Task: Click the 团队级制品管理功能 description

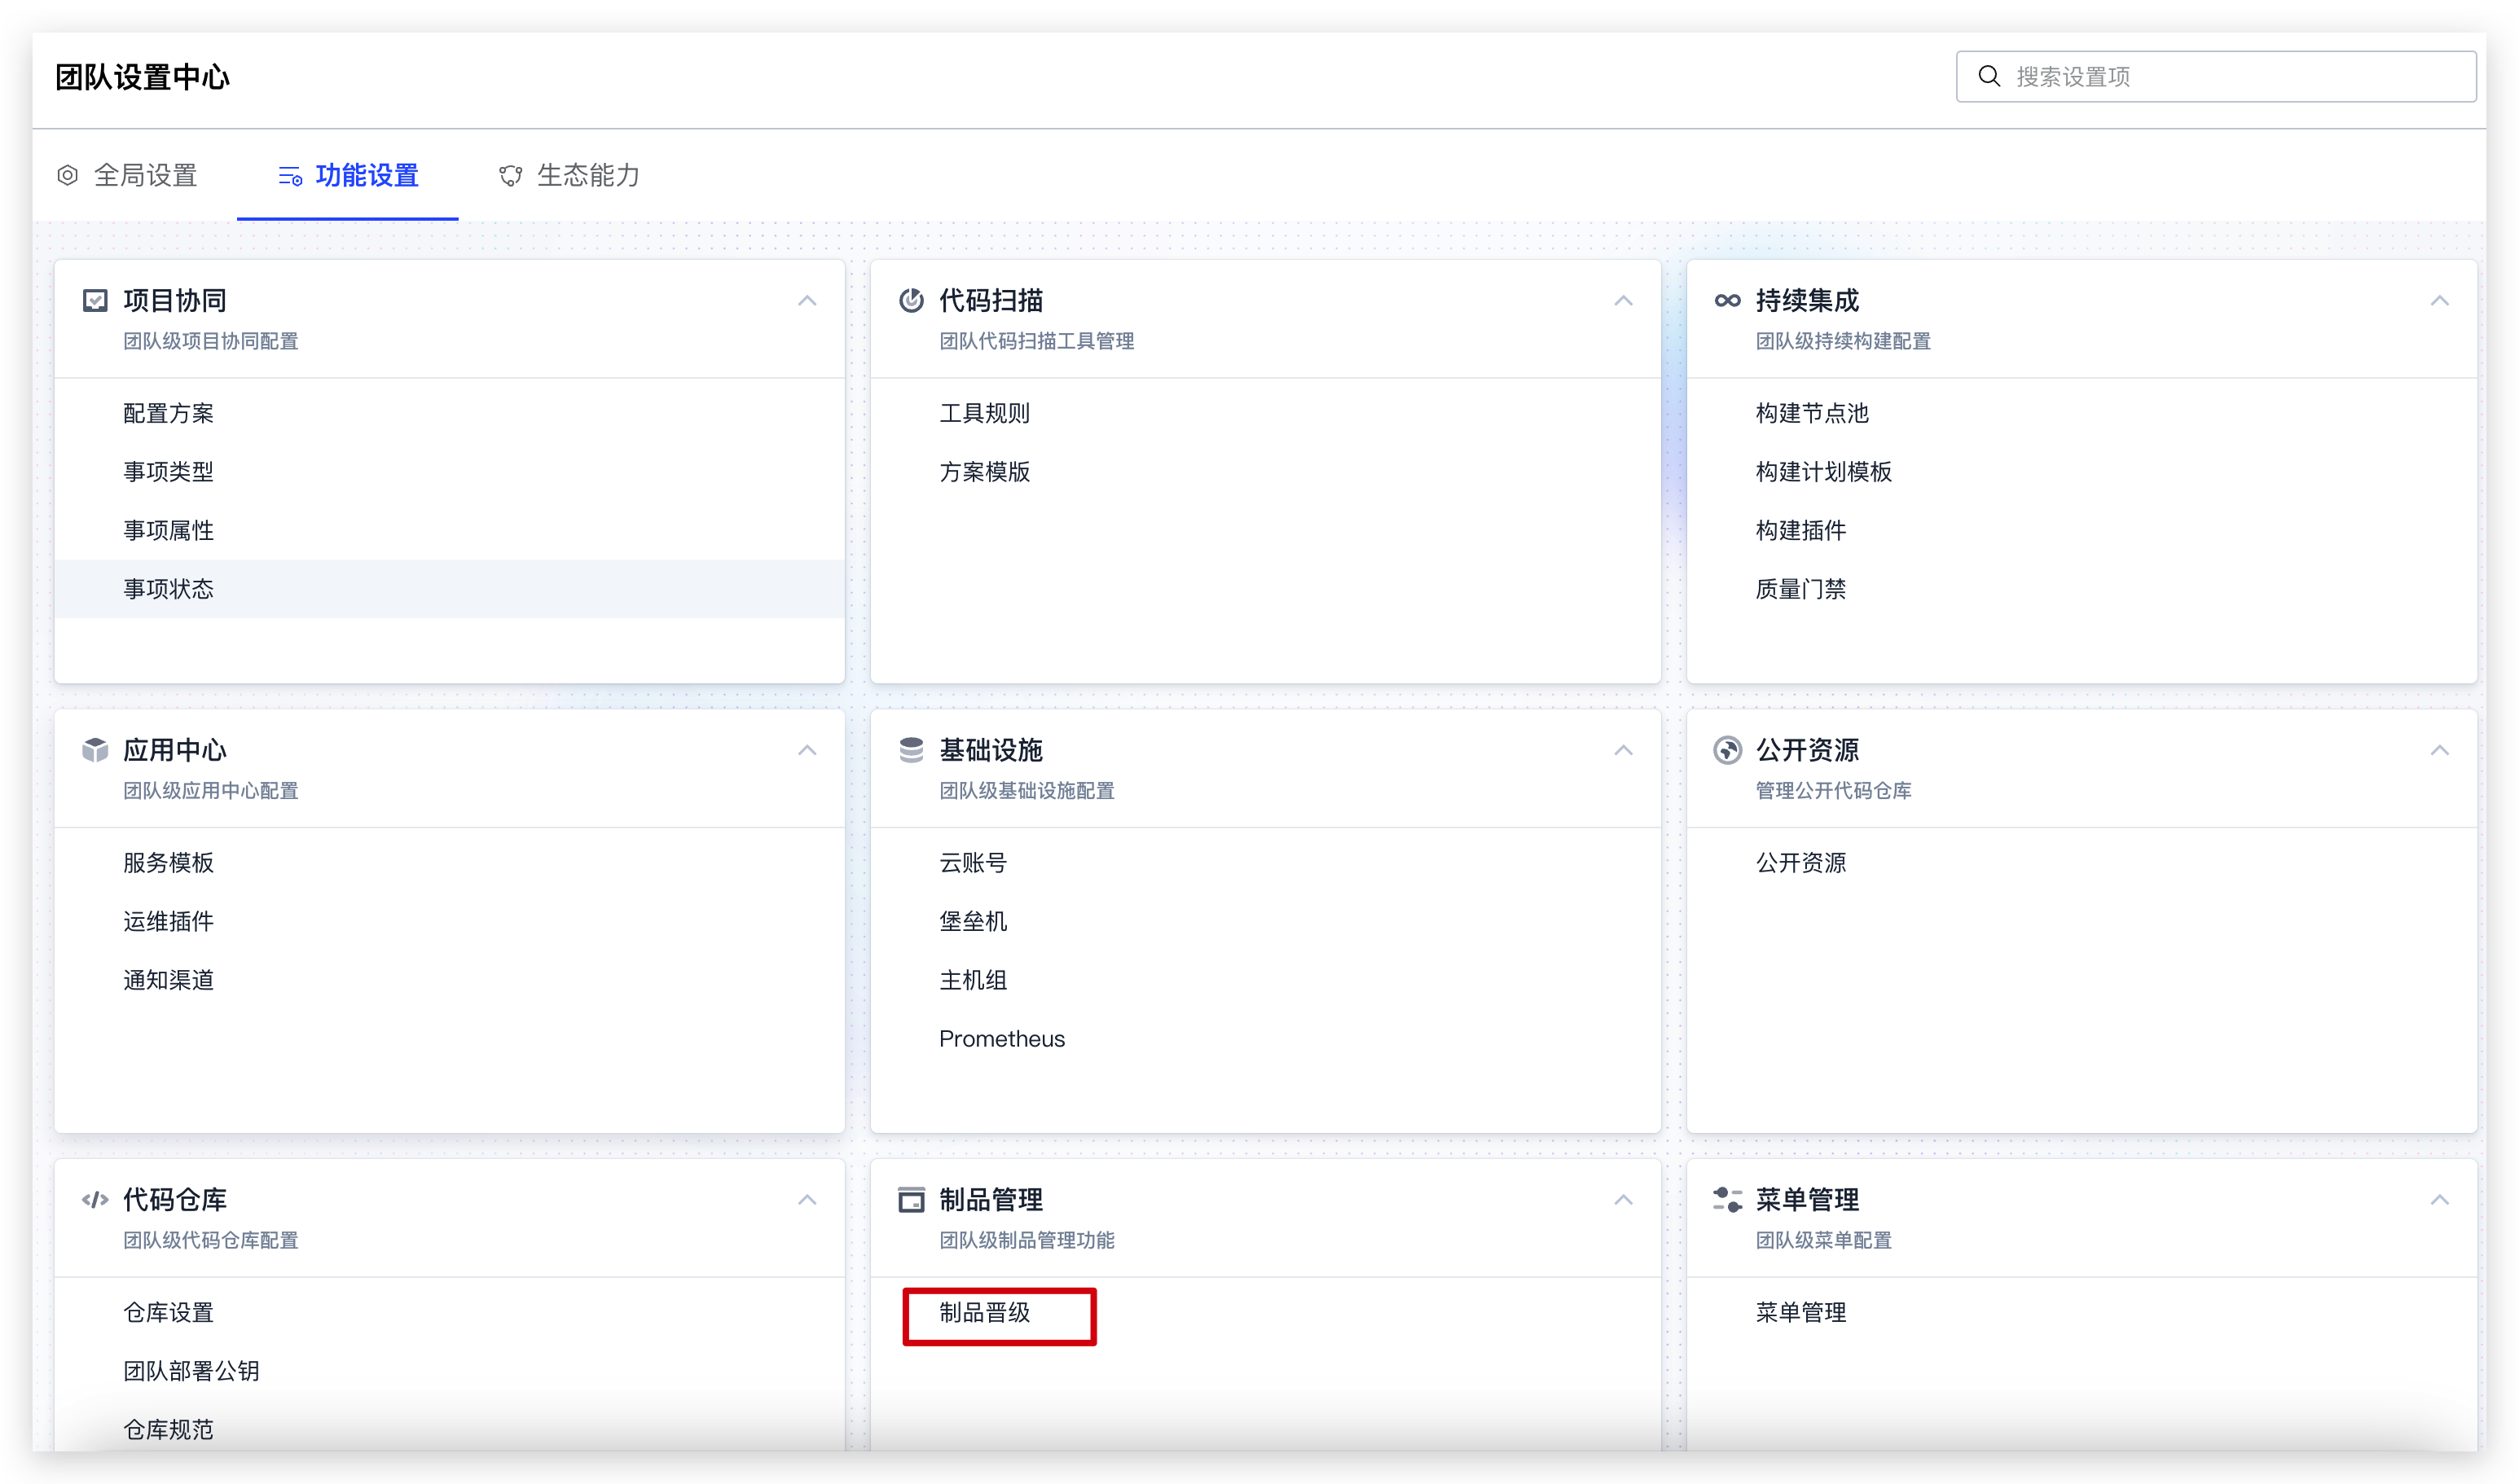Action: pos(1027,1240)
